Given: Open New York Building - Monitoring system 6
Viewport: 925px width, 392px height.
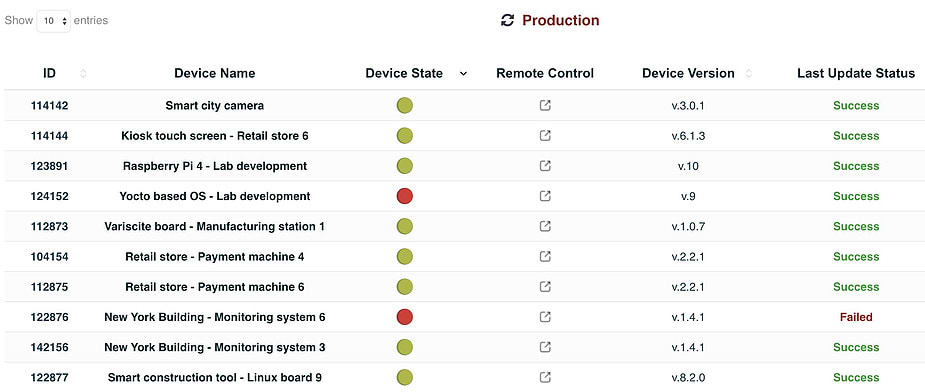Looking at the screenshot, I should pos(215,317).
